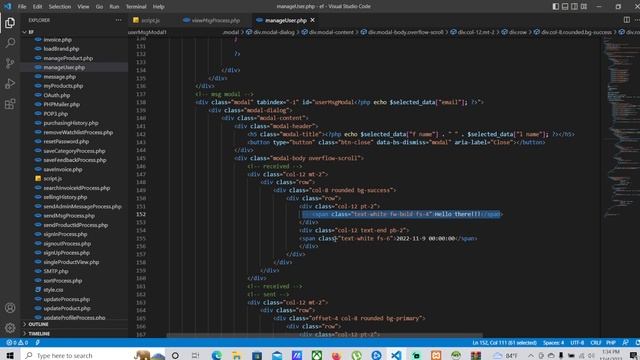Open the Manage gear icon
This screenshot has height=360, width=640.
[x=10, y=328]
